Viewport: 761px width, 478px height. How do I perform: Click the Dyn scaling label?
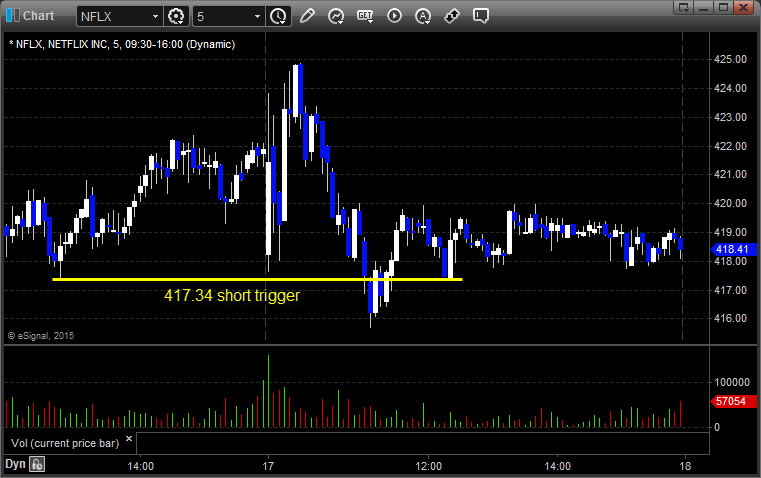15,464
